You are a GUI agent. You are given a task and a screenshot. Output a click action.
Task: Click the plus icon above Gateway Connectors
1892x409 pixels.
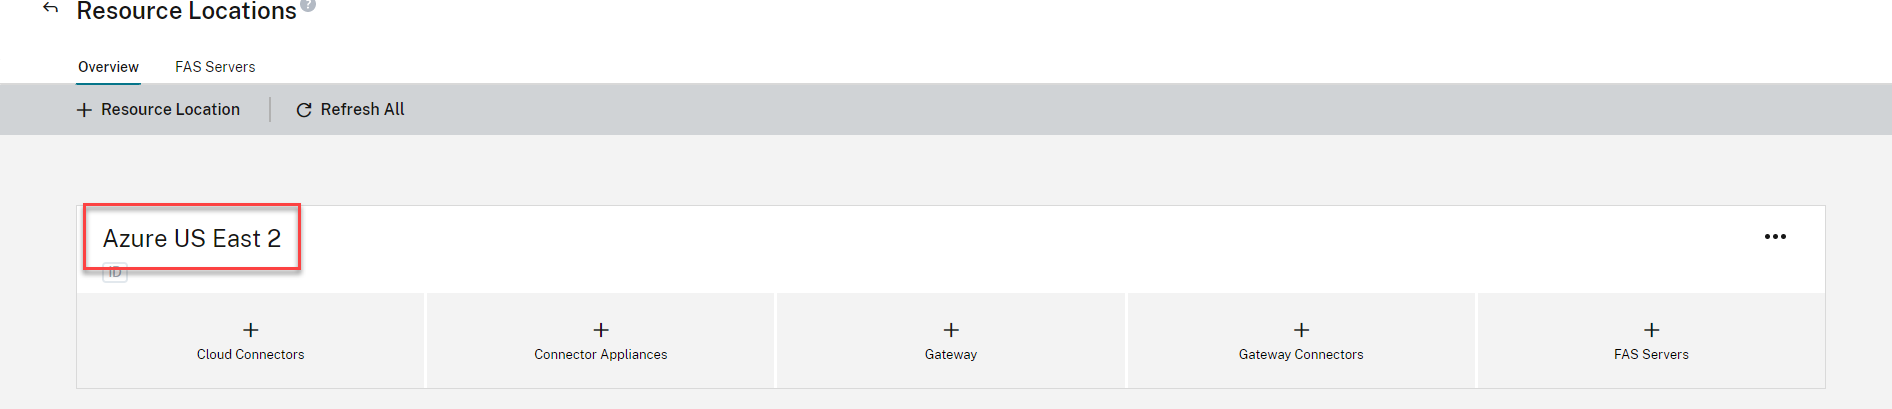pyautogui.click(x=1301, y=330)
